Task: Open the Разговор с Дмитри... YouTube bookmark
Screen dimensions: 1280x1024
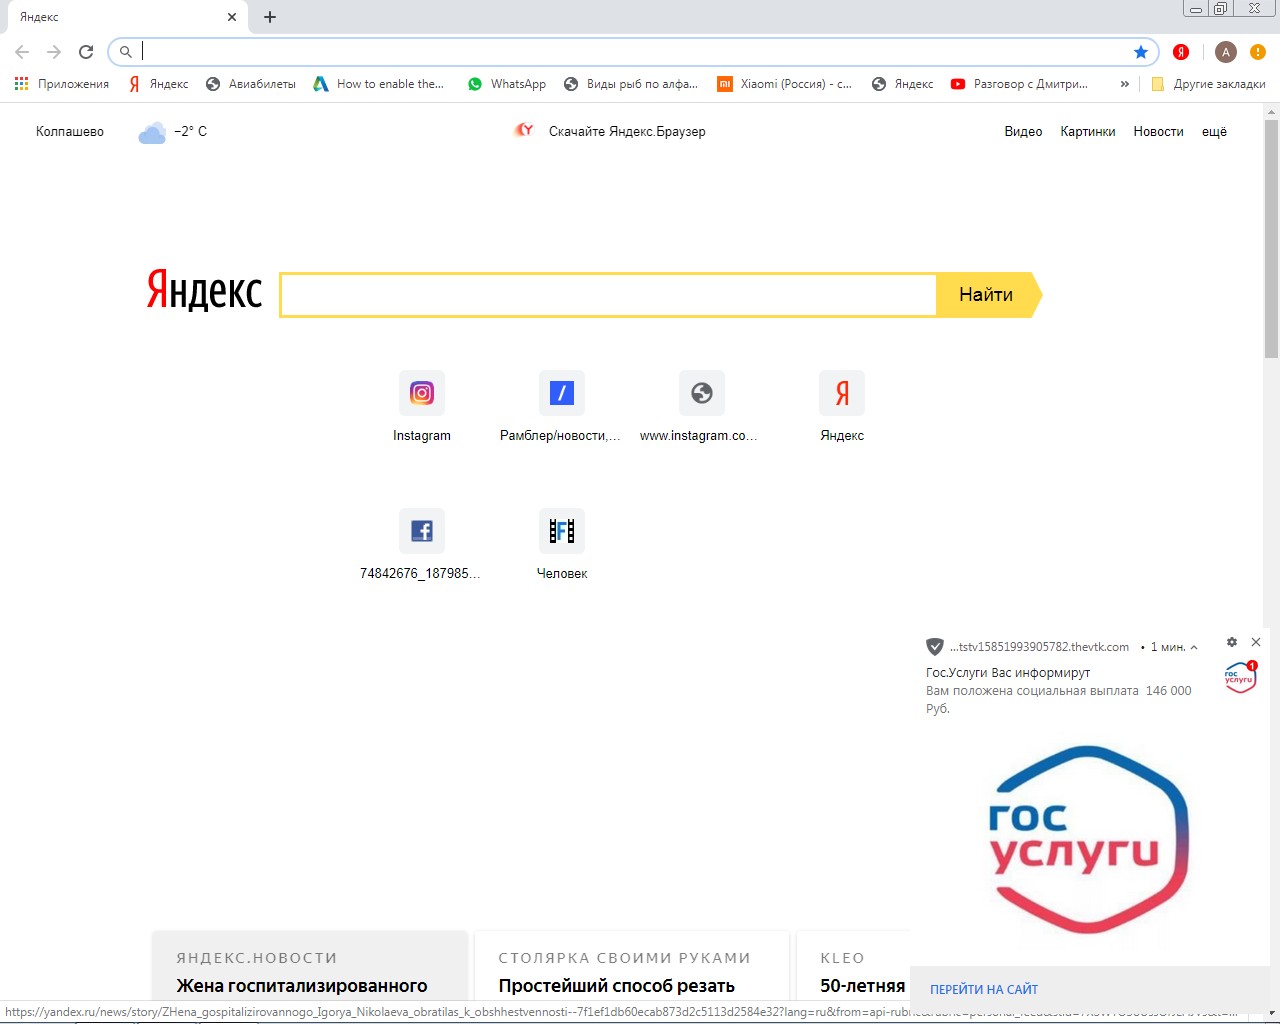Action: (x=1019, y=84)
